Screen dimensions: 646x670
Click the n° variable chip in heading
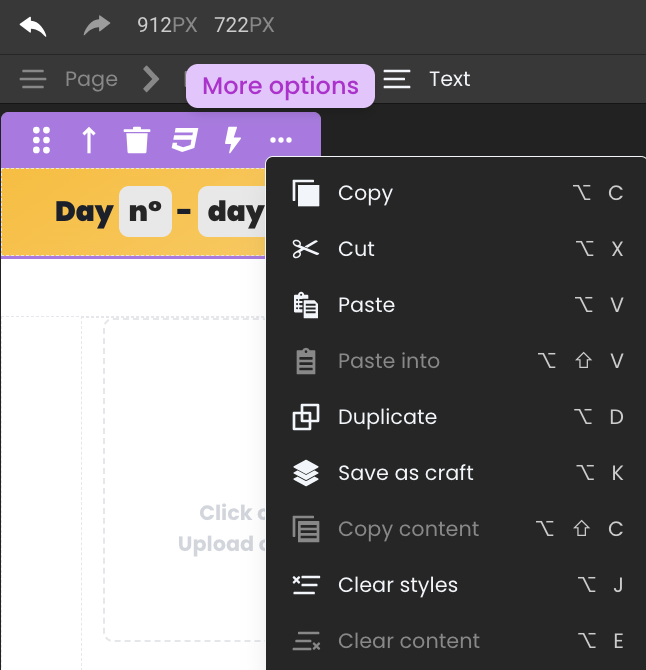pos(145,212)
